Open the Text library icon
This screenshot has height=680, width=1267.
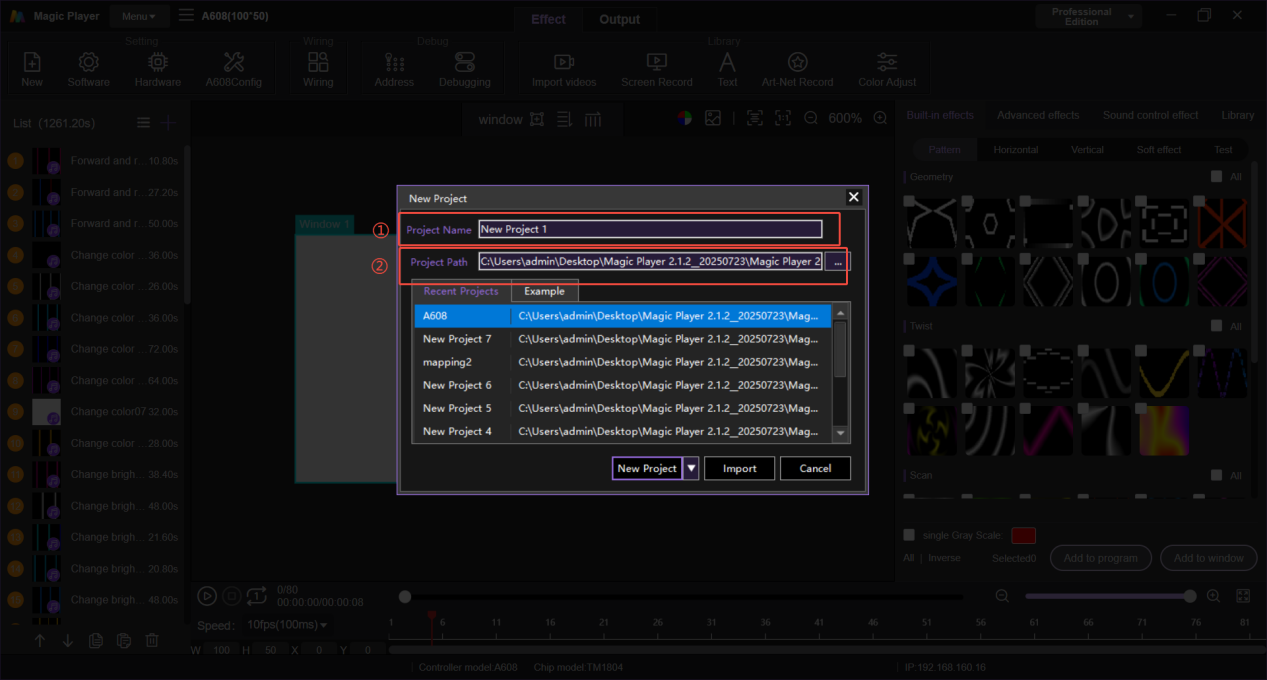click(x=727, y=62)
